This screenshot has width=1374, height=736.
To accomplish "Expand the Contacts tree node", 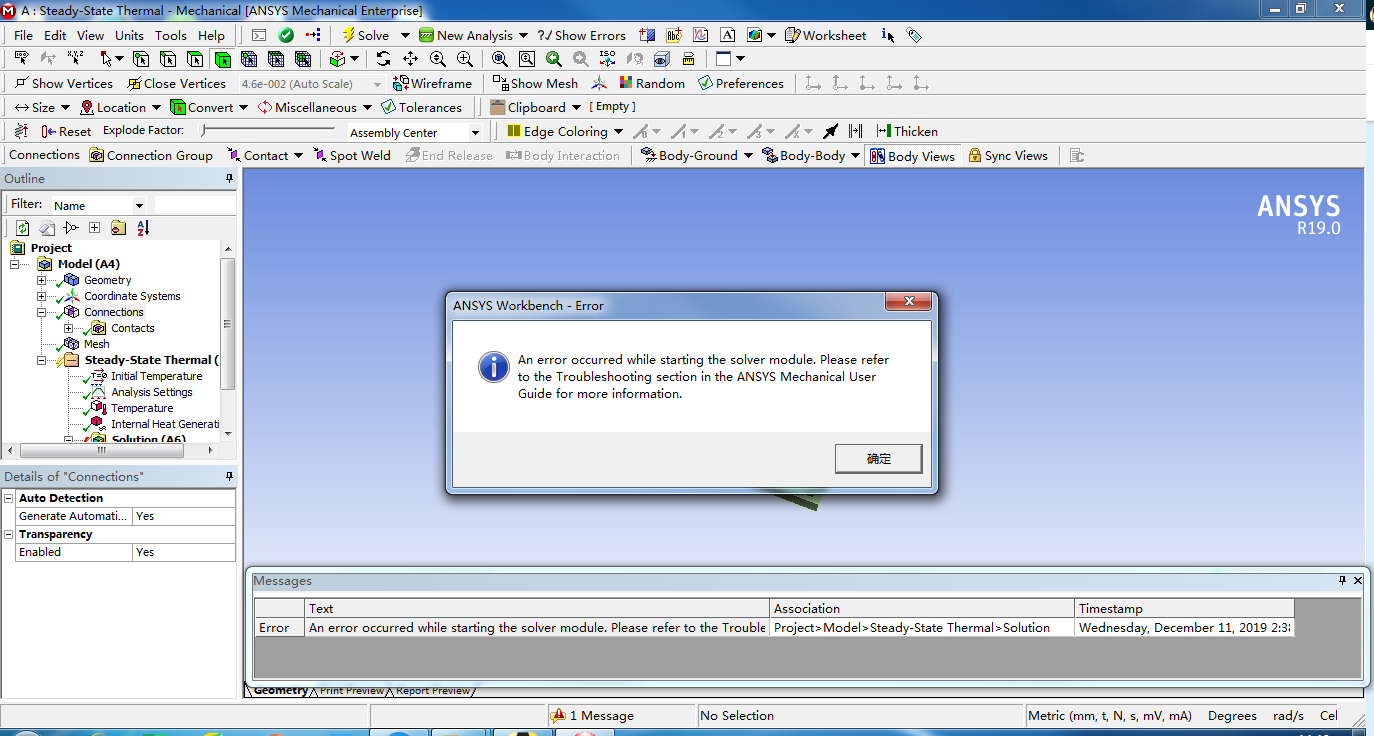I will point(68,328).
